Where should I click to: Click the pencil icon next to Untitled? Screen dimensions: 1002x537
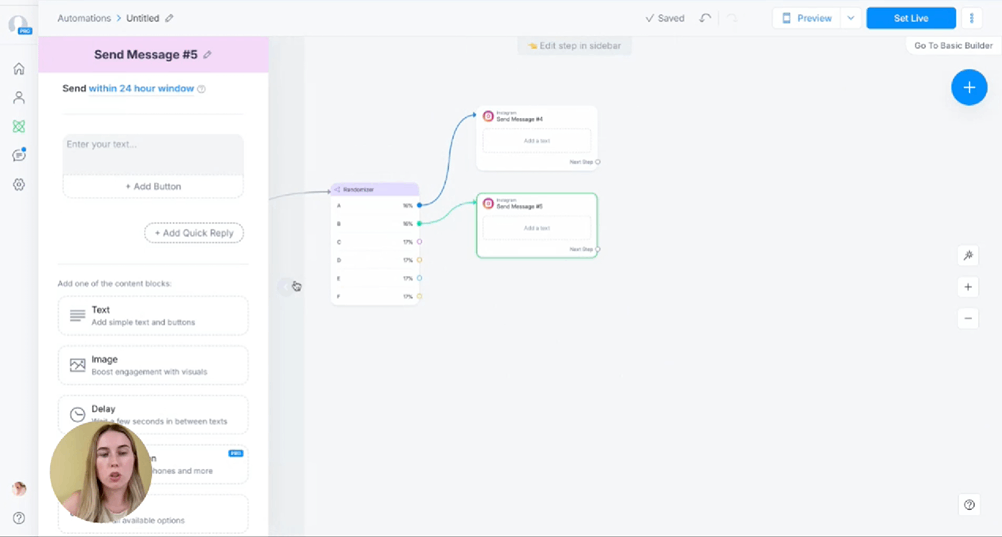pos(169,18)
